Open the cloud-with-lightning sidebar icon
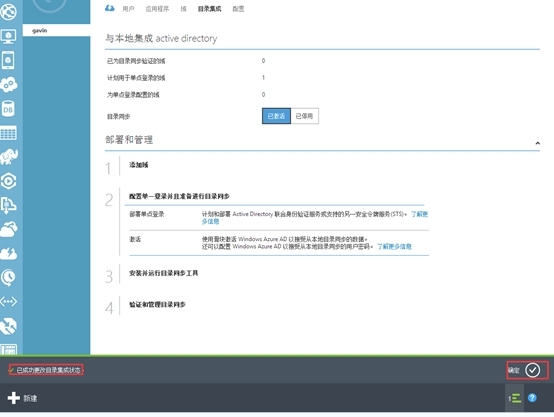The width and height of the screenshot is (554, 417). (x=9, y=253)
